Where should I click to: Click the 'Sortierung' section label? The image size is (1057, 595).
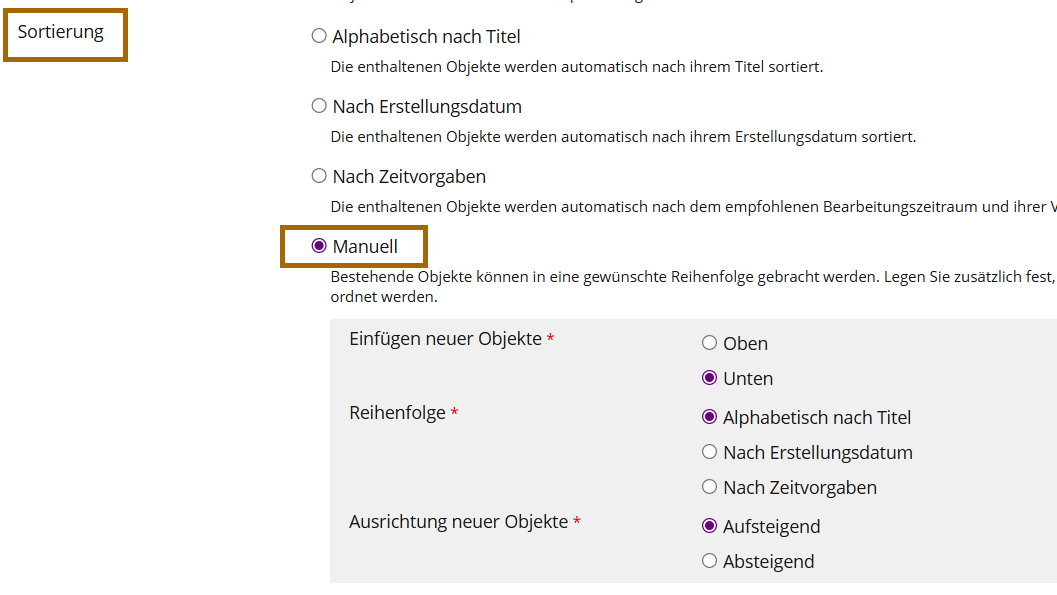click(x=61, y=32)
